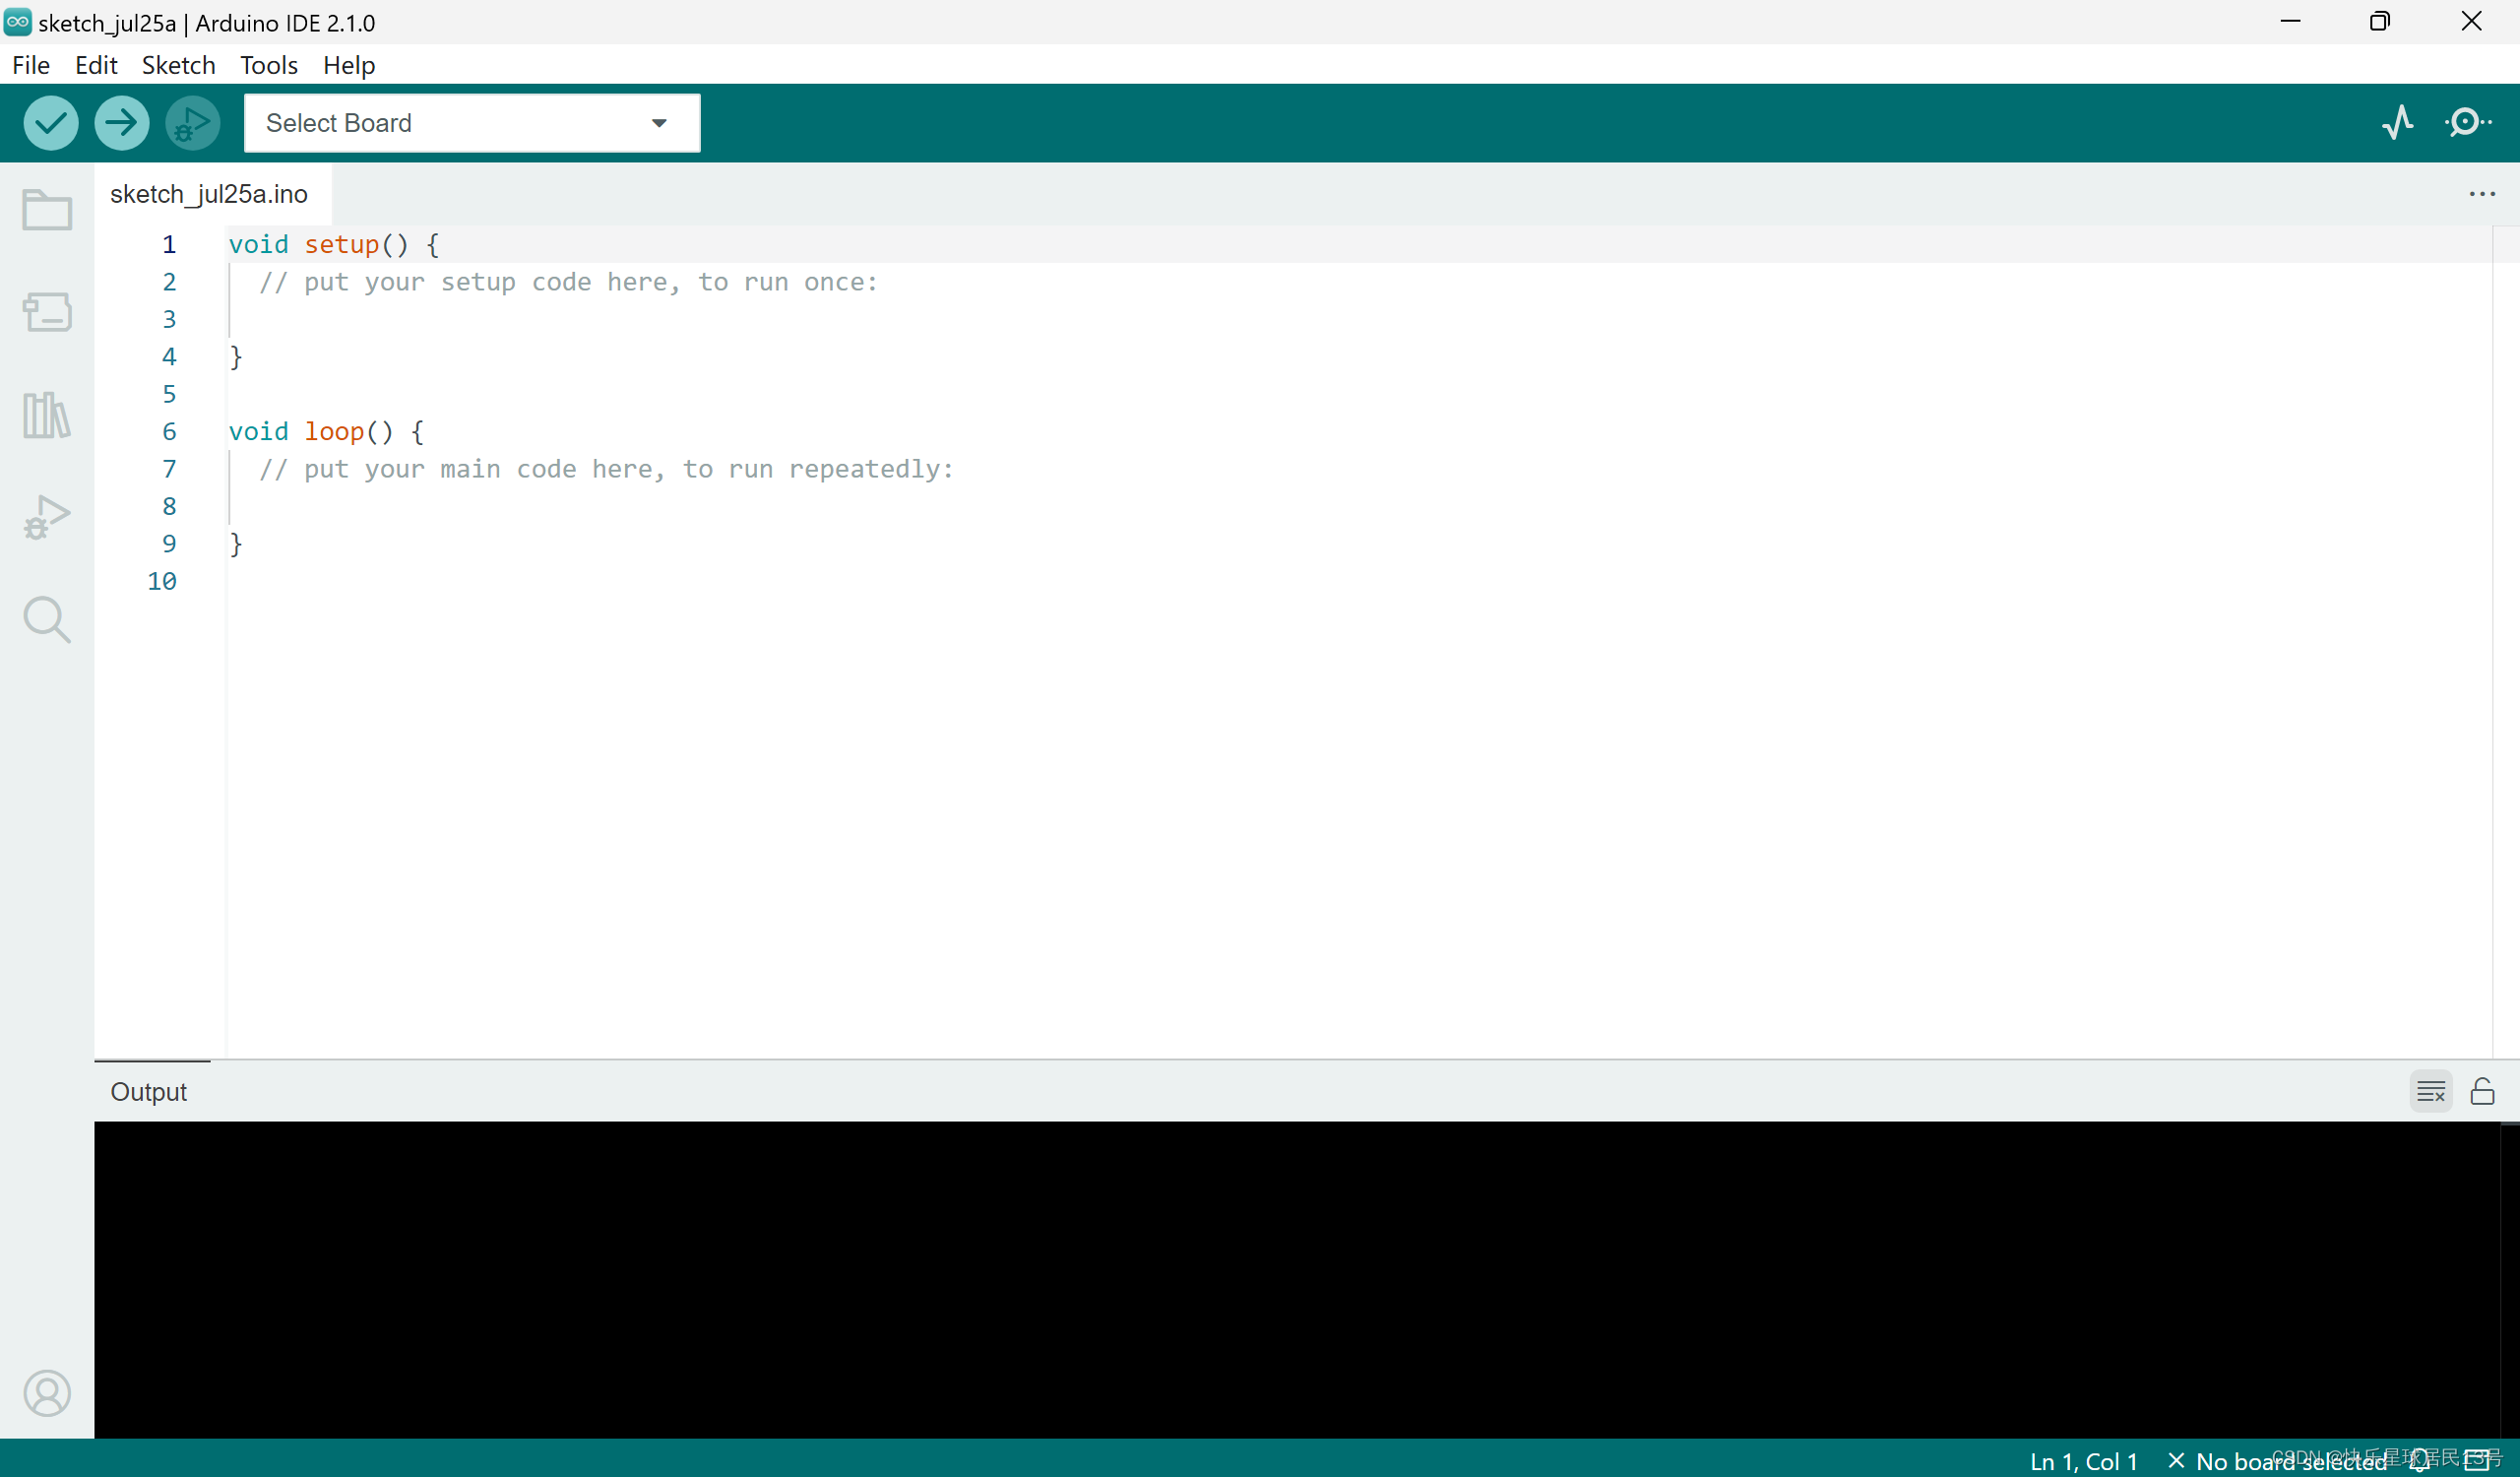Screen dimensions: 2520x1477
Task: Clear the Output console
Action: (x=2432, y=1091)
